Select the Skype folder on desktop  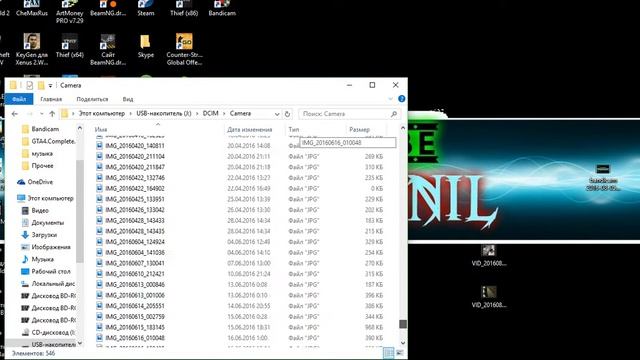146,46
